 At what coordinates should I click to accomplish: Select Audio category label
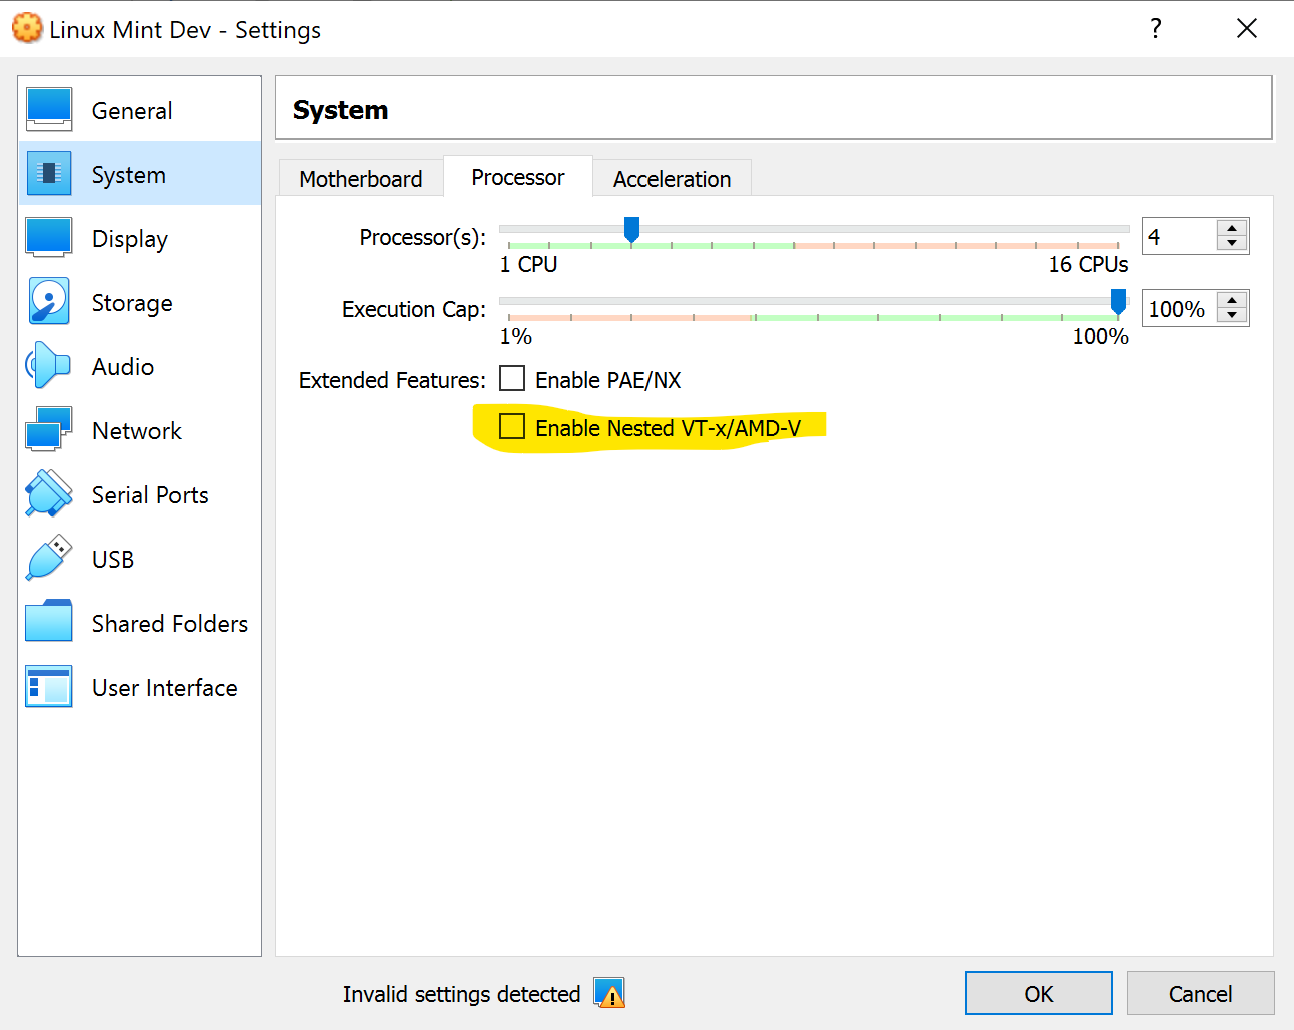pyautogui.click(x=123, y=367)
